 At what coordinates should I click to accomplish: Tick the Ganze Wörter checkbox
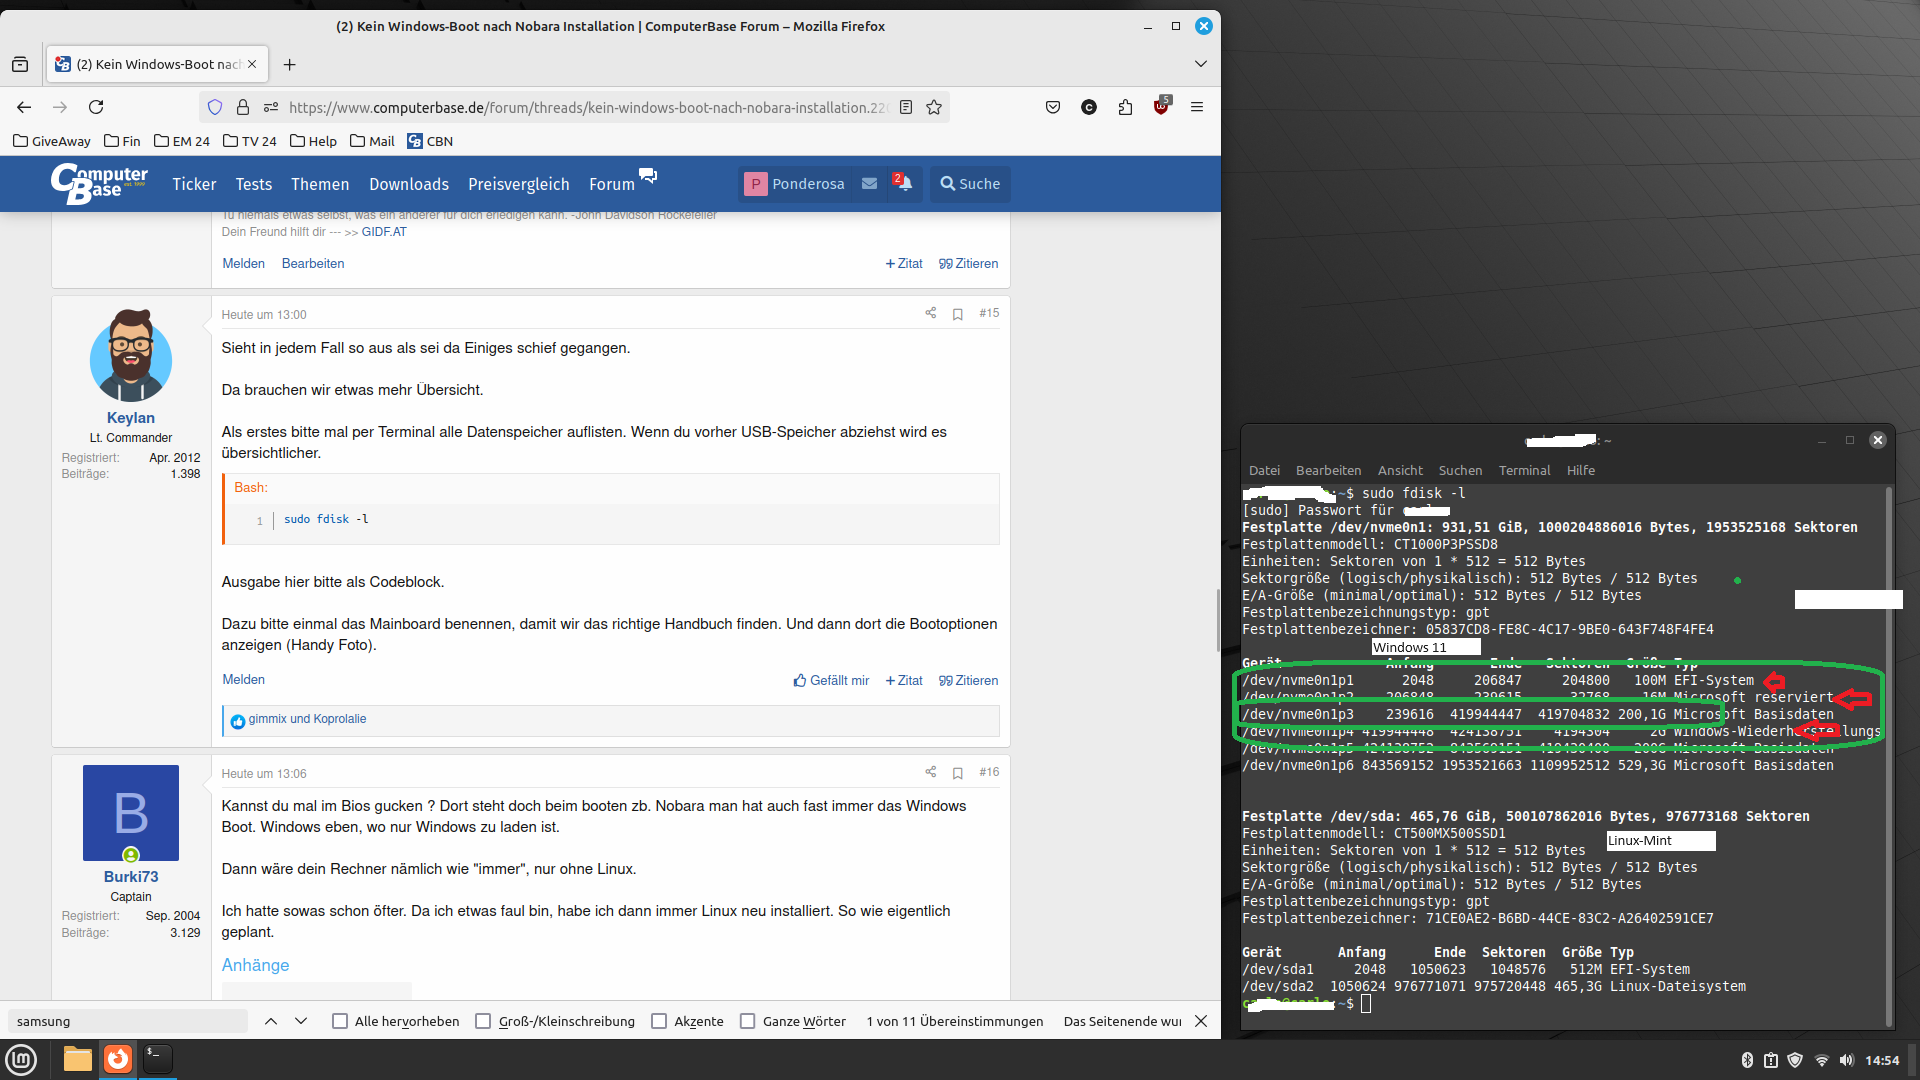(747, 1021)
